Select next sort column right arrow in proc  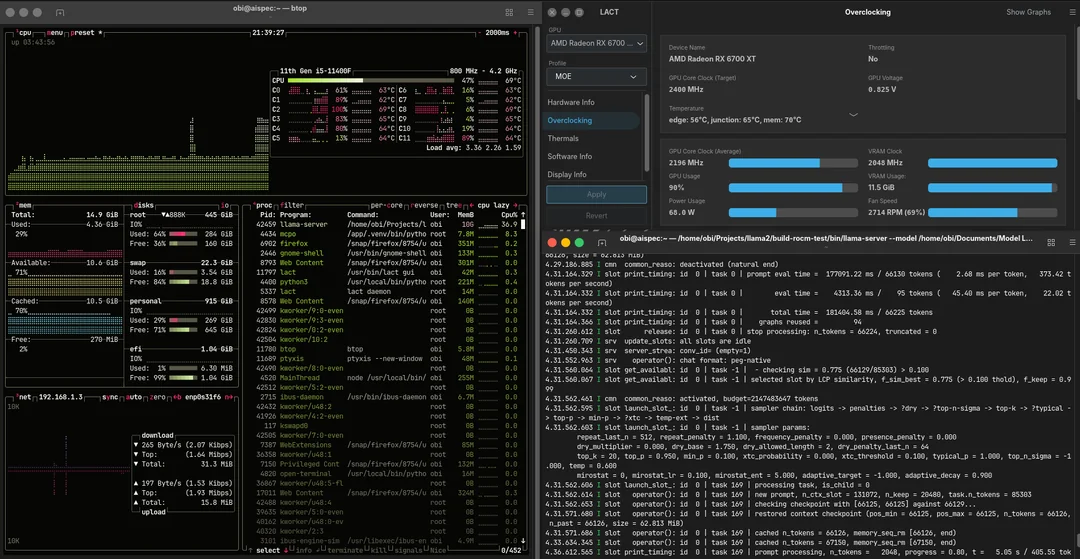[517, 205]
